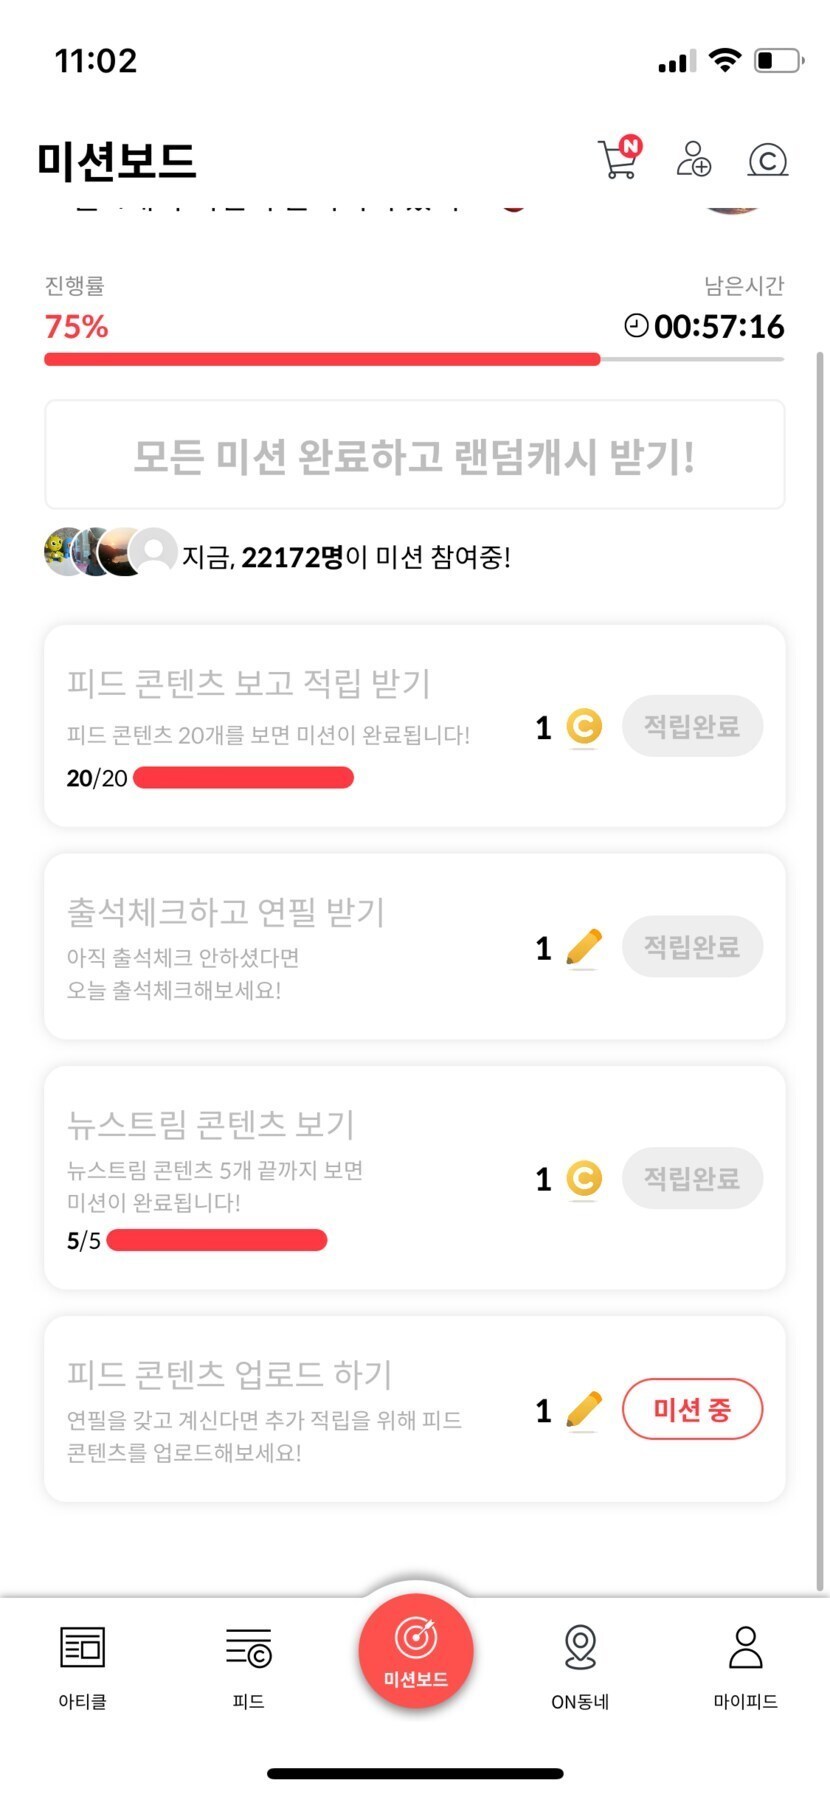Viewport: 830px width, 1797px height.
Task: Click the gold coin on 뉴스트림 card
Action: (x=584, y=1179)
